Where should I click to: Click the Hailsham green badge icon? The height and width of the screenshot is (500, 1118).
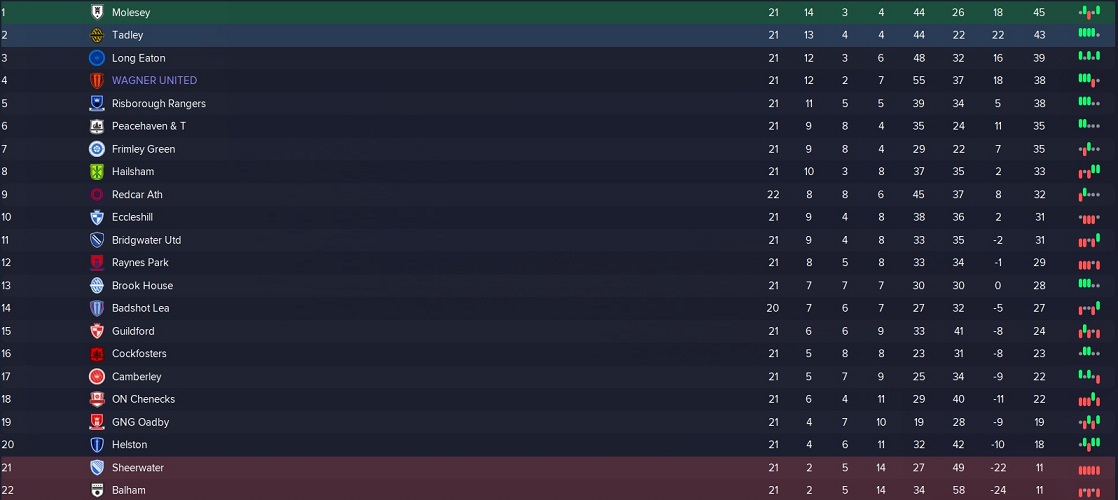point(97,172)
